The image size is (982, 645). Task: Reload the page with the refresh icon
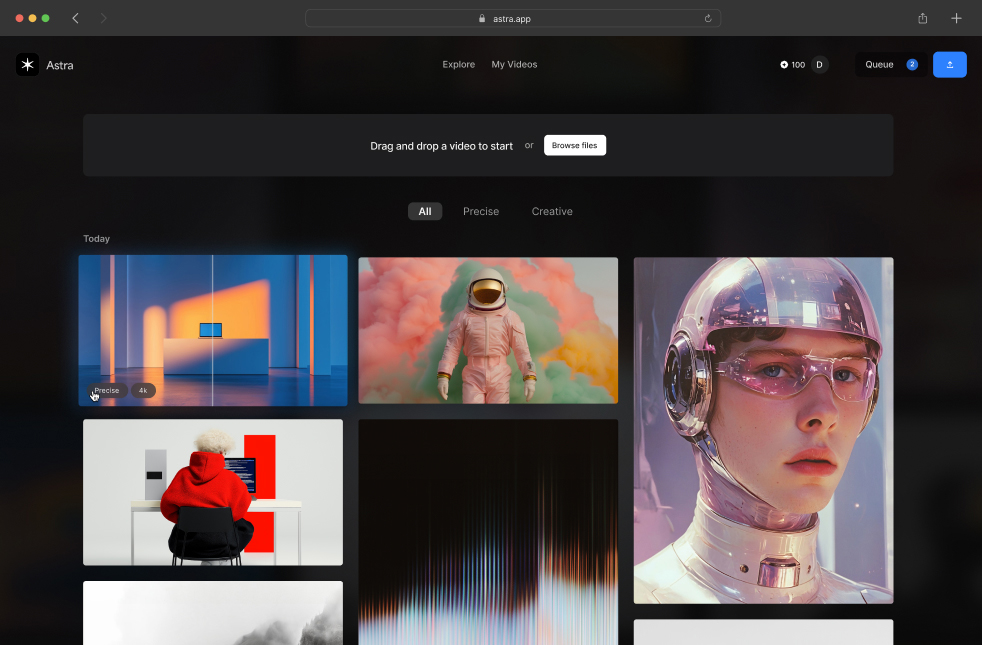click(x=708, y=18)
